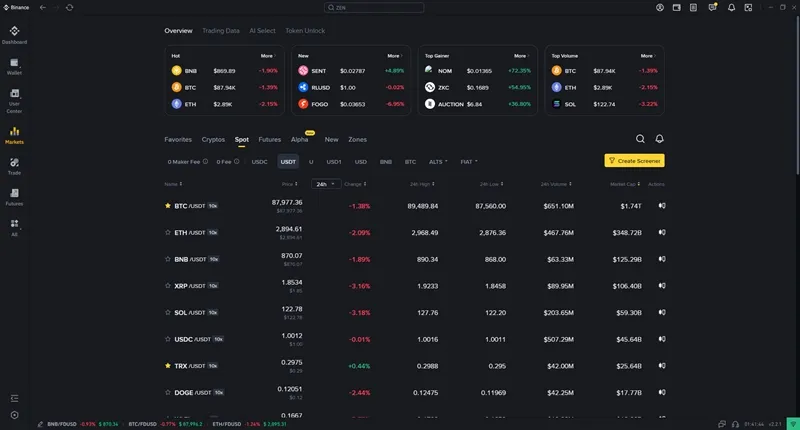Open the Wallet section in sidebar

tap(14, 66)
